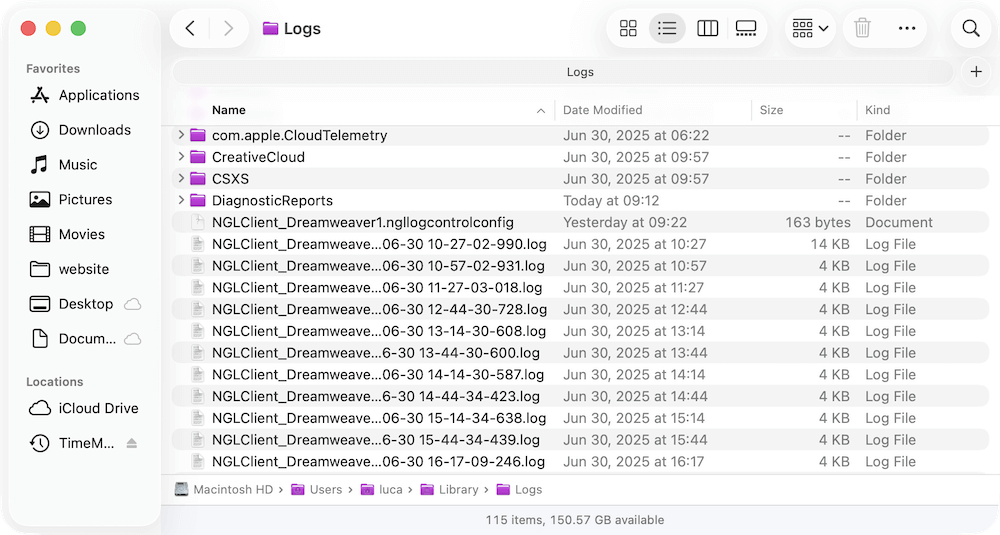Screen dimensions: 1000x535
Task: Expand the DiagnosticReports folder
Action: point(180,200)
